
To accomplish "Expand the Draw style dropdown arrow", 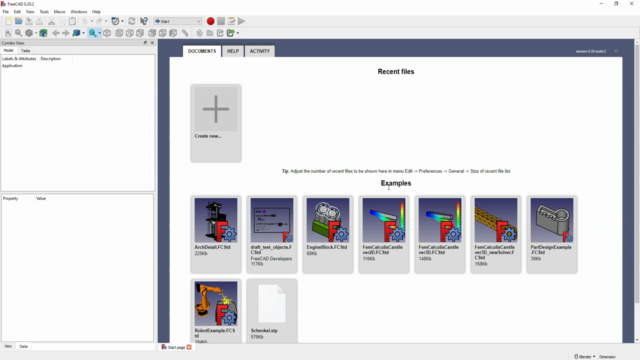I will pyautogui.click(x=36, y=33).
